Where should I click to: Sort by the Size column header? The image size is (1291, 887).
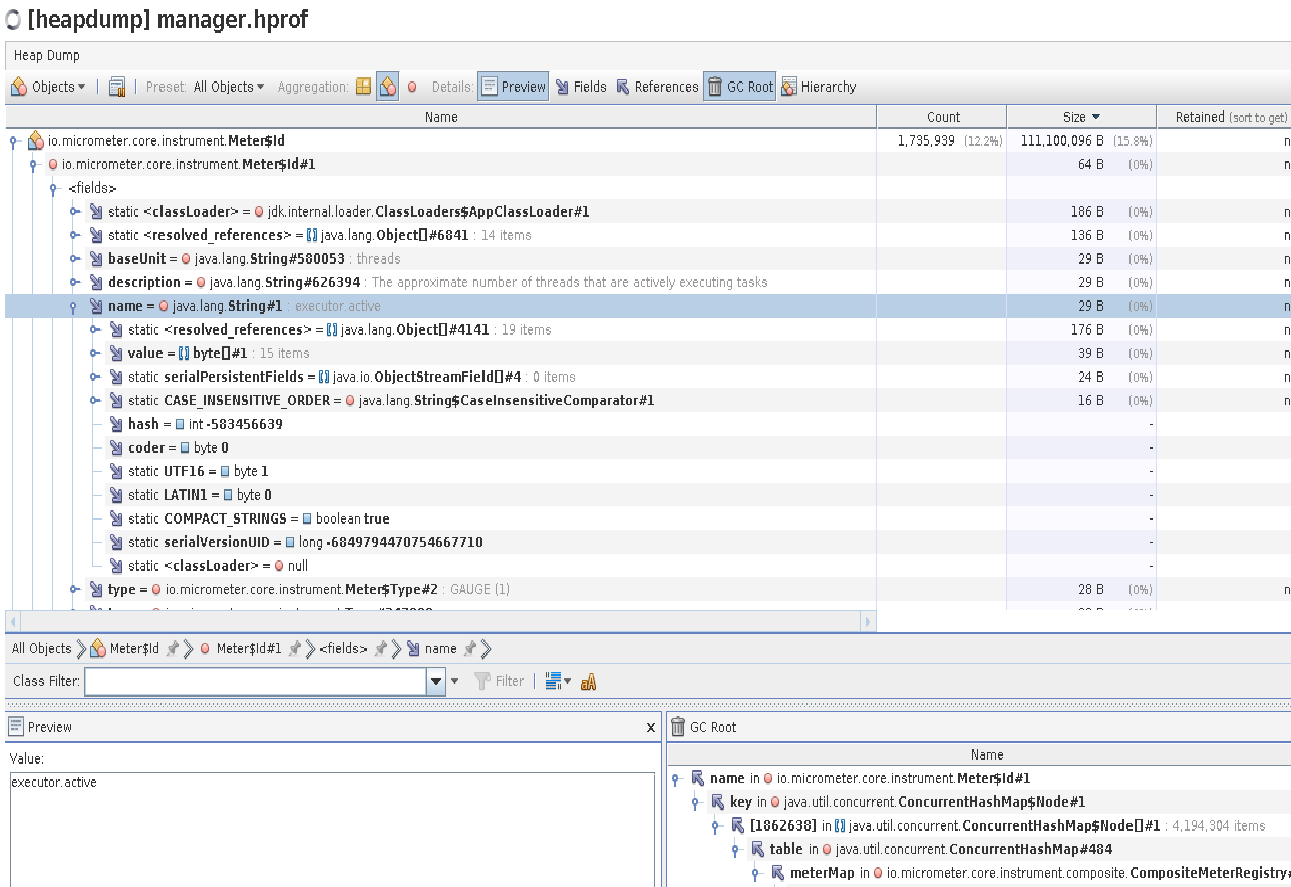coord(1081,117)
